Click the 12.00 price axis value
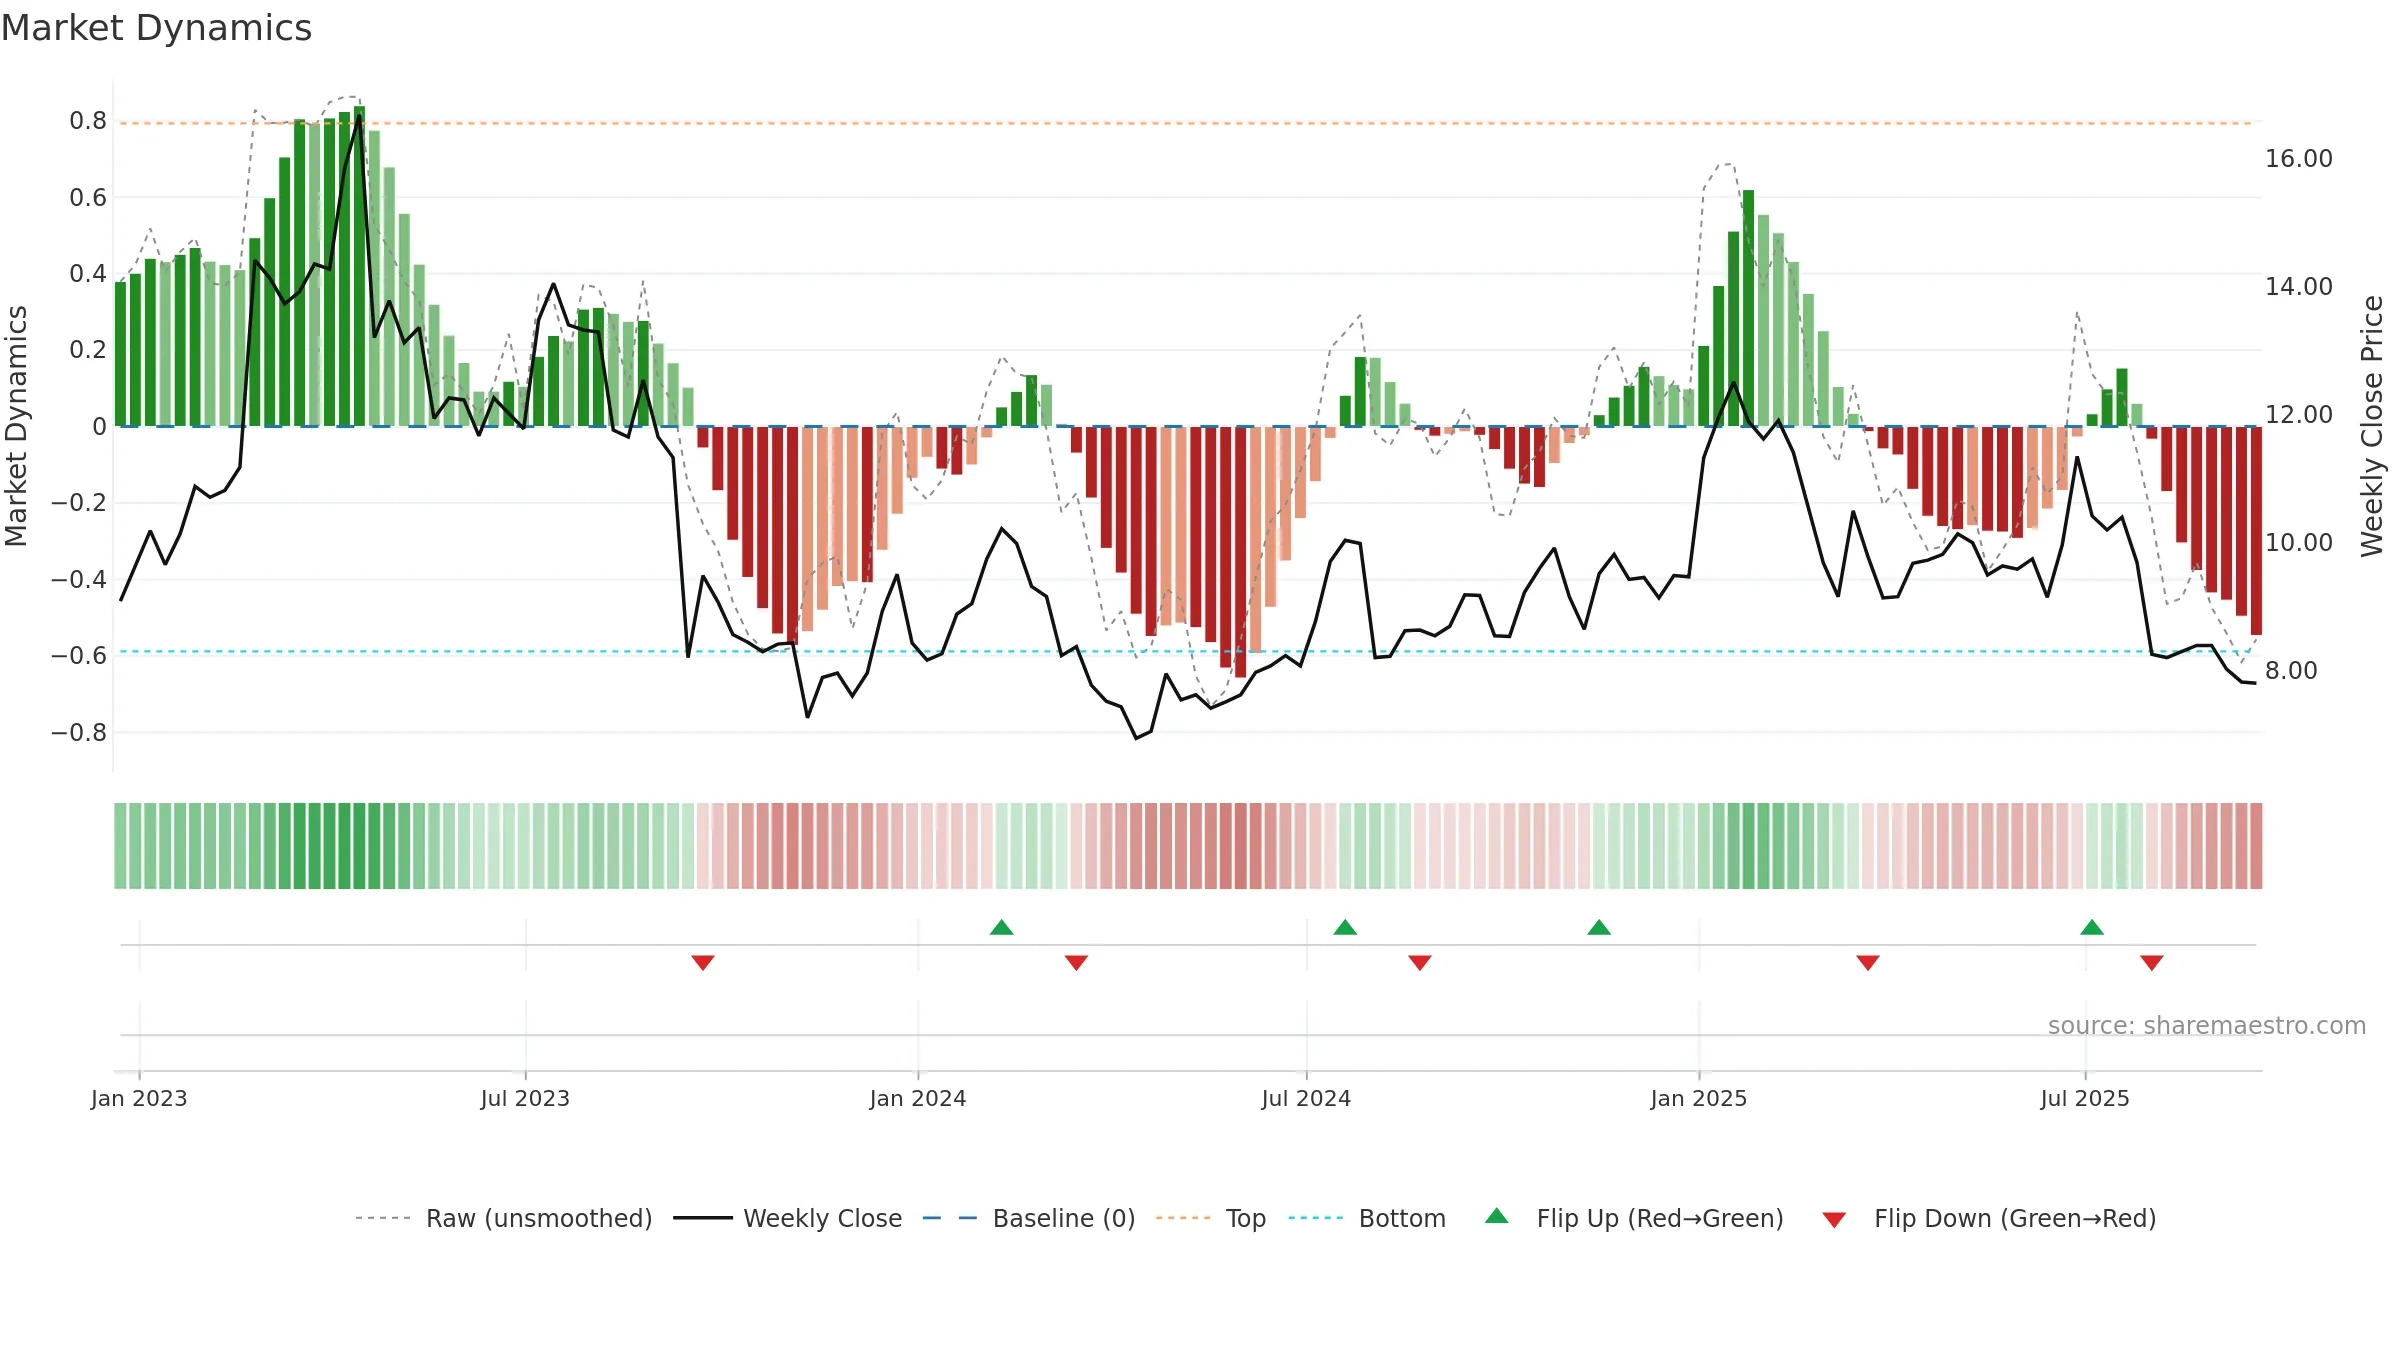The image size is (2400, 1350). [x=2299, y=414]
